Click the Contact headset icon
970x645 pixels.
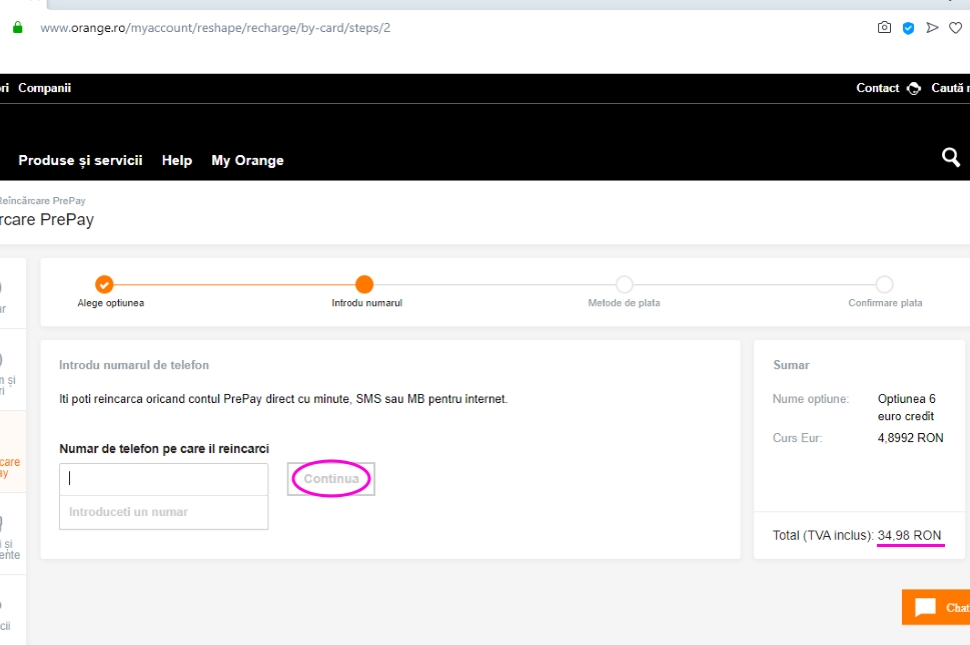[913, 88]
